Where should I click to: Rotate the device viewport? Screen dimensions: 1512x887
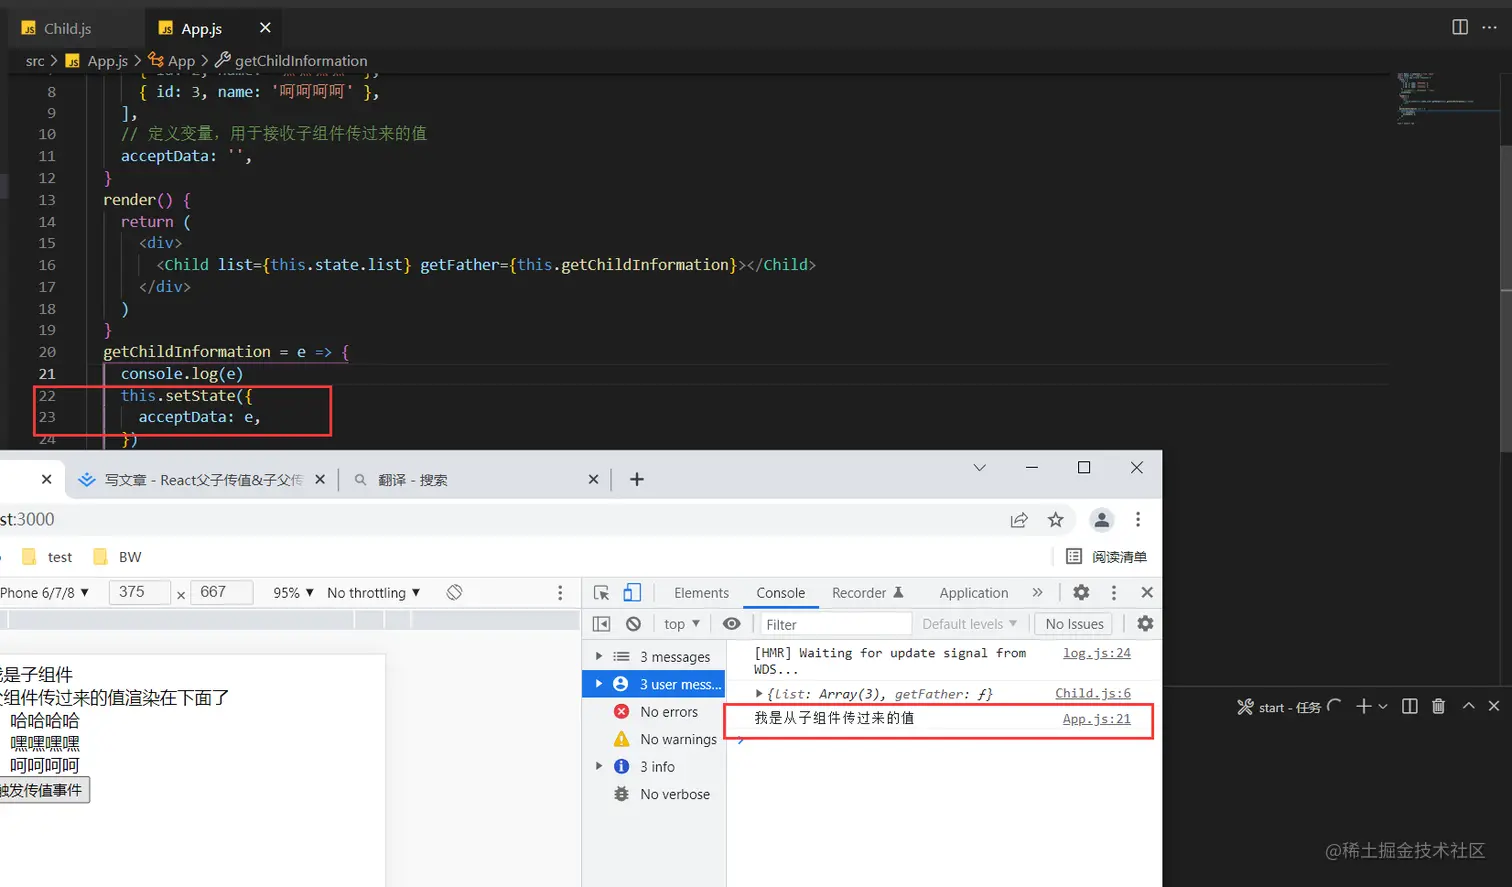tap(454, 593)
